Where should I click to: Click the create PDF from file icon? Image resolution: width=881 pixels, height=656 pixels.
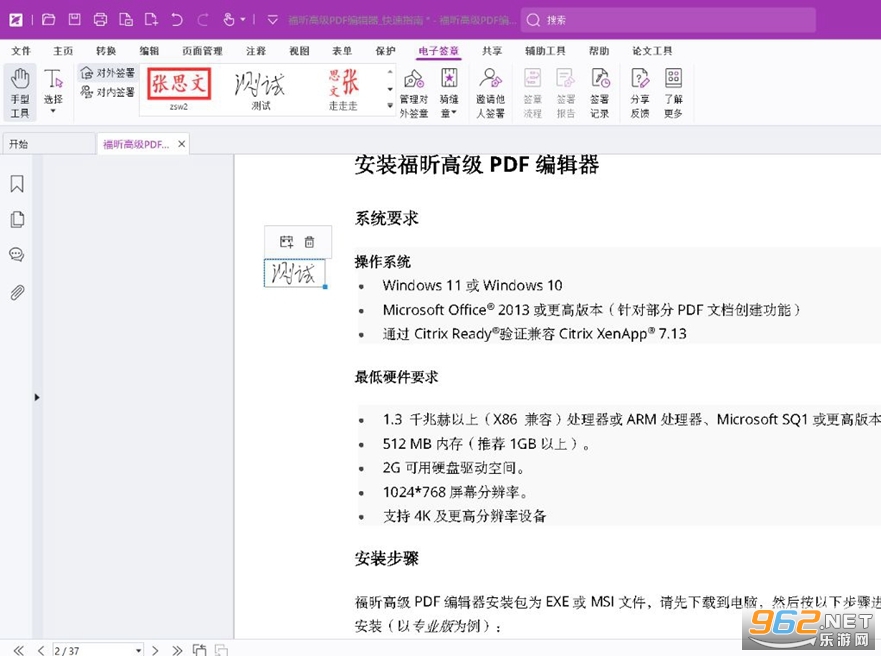pyautogui.click(x=126, y=20)
